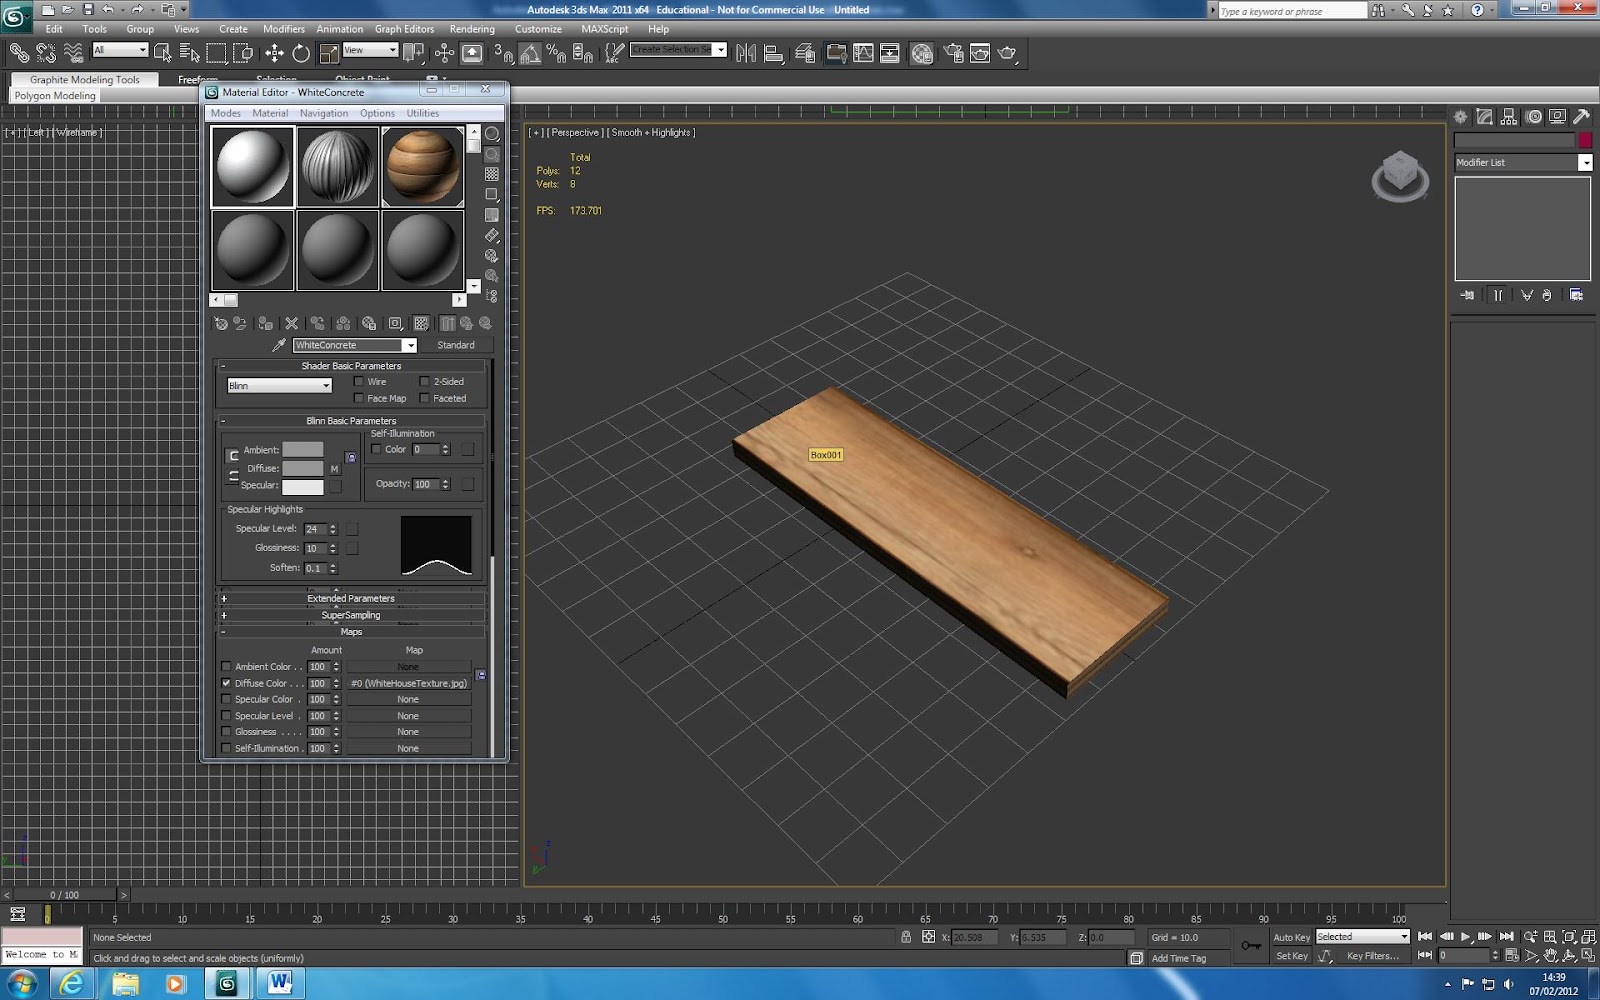Click the Standard material type button
This screenshot has height=1000, width=1600.
coord(455,345)
